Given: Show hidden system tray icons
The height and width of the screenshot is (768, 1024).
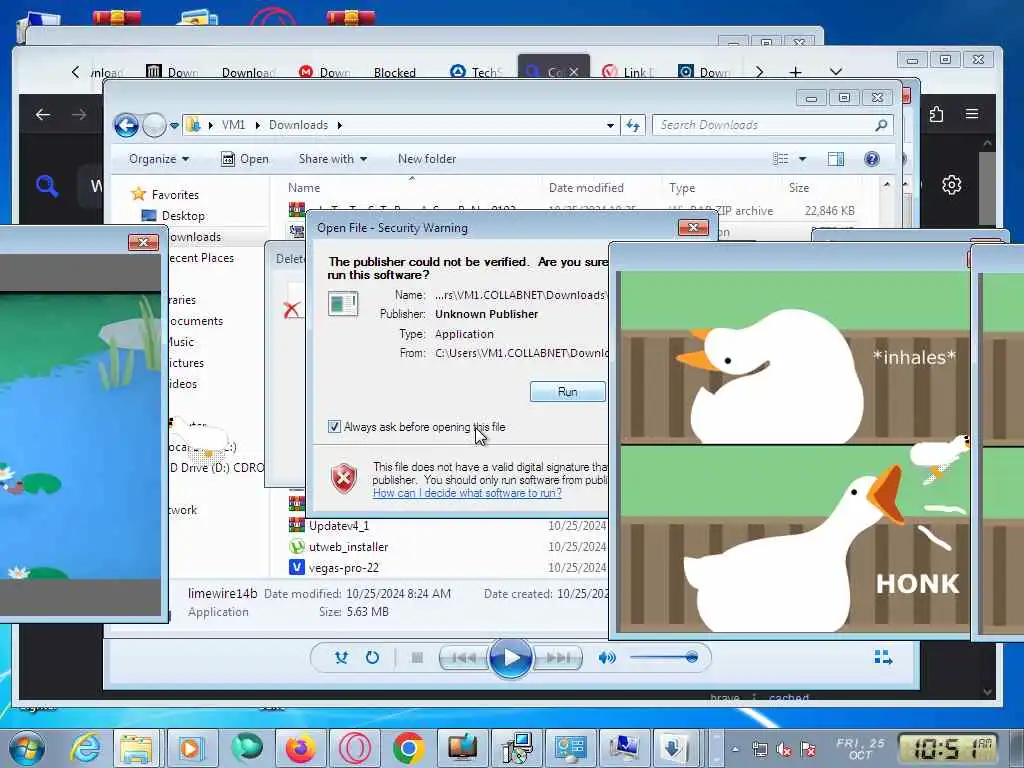Looking at the screenshot, I should 735,749.
